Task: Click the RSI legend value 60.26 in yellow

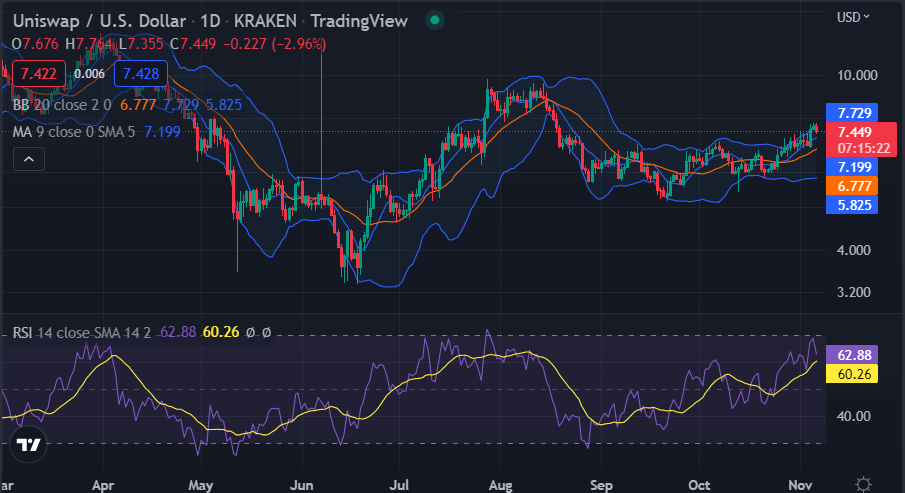Action: click(x=221, y=332)
